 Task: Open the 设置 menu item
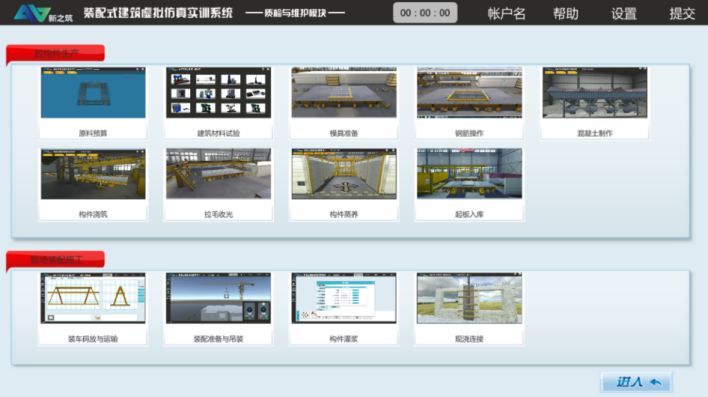click(624, 14)
